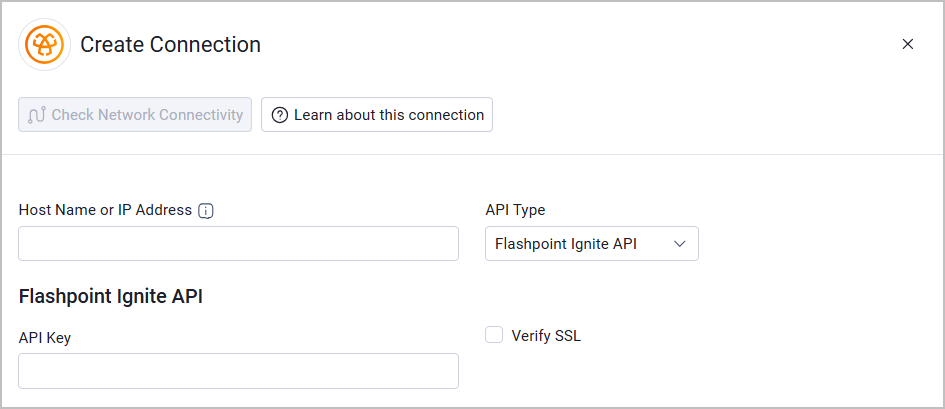Click the Create Connection title text
The image size is (945, 409).
coord(171,45)
